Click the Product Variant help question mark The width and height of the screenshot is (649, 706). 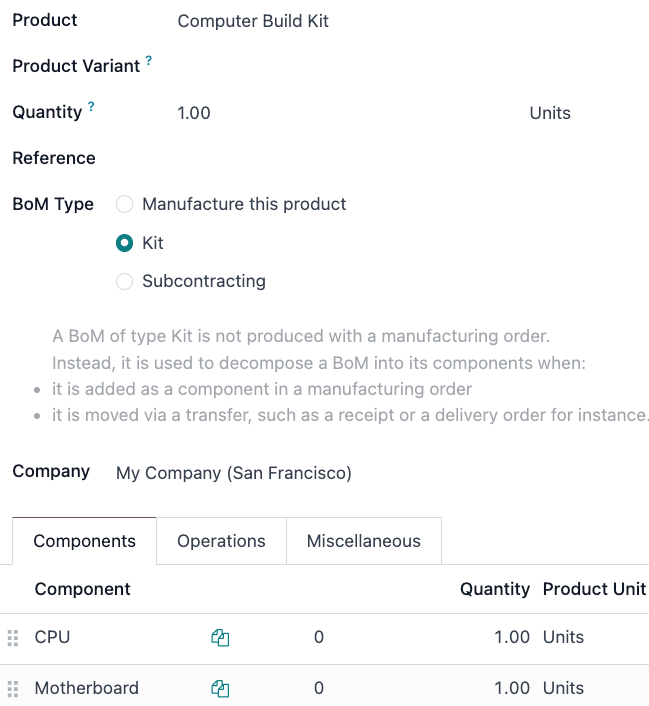[149, 61]
